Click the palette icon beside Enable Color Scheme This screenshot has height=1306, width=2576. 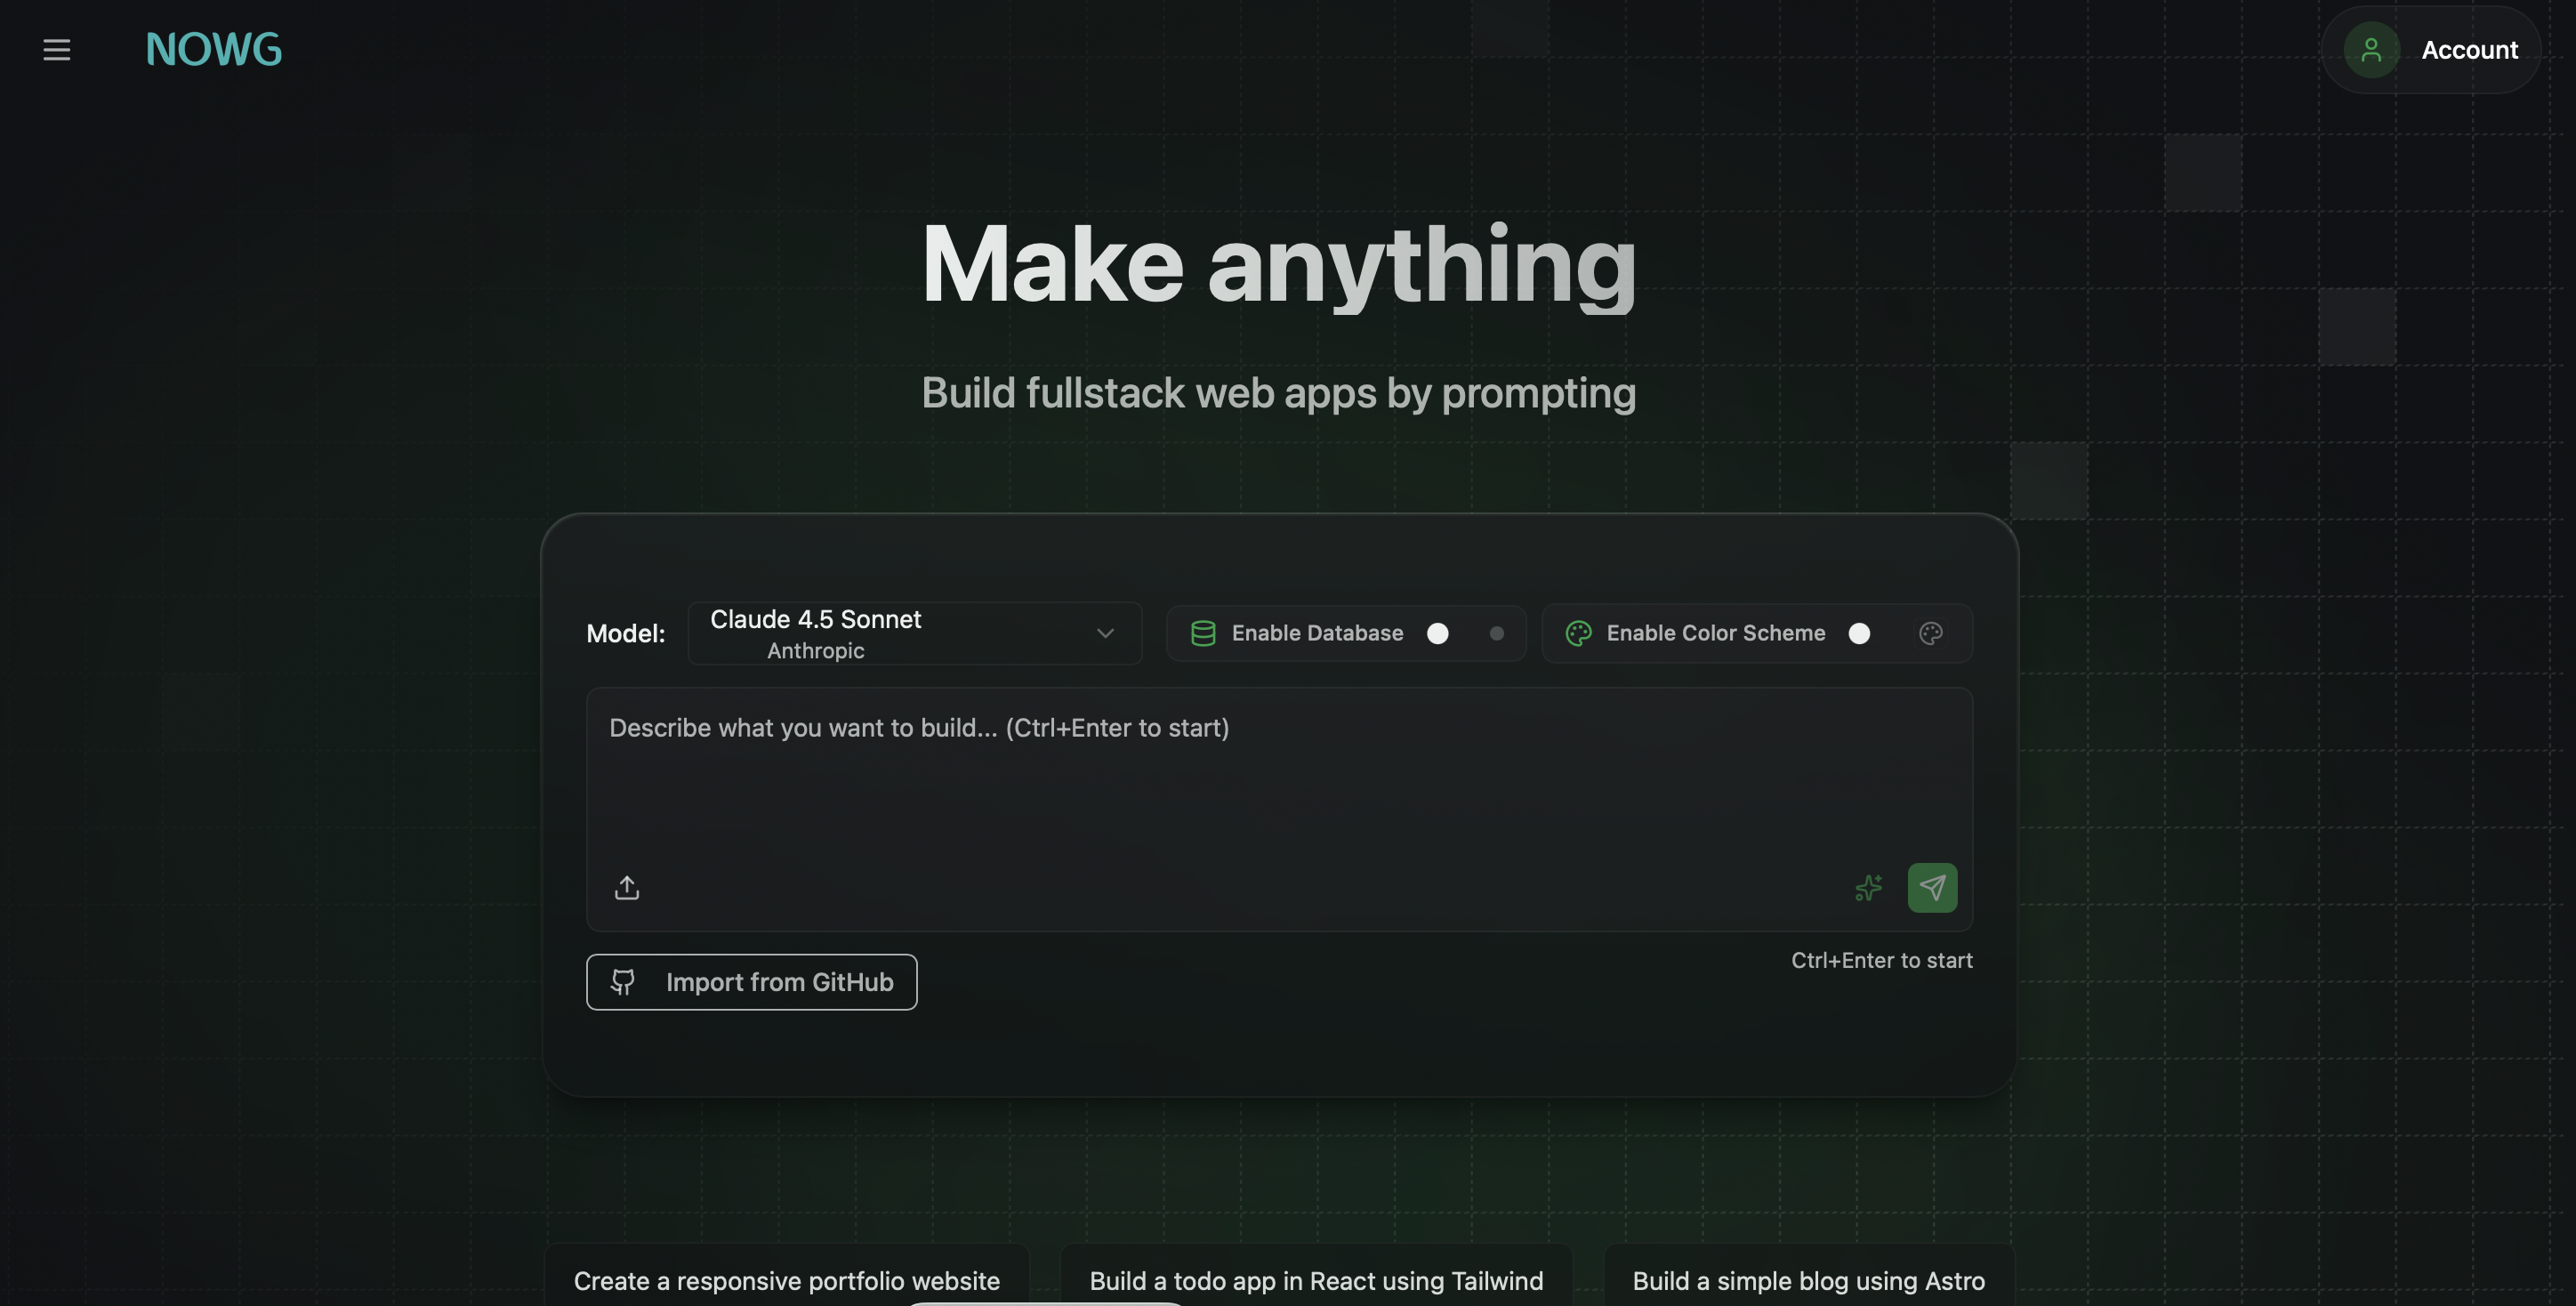pyautogui.click(x=1578, y=633)
